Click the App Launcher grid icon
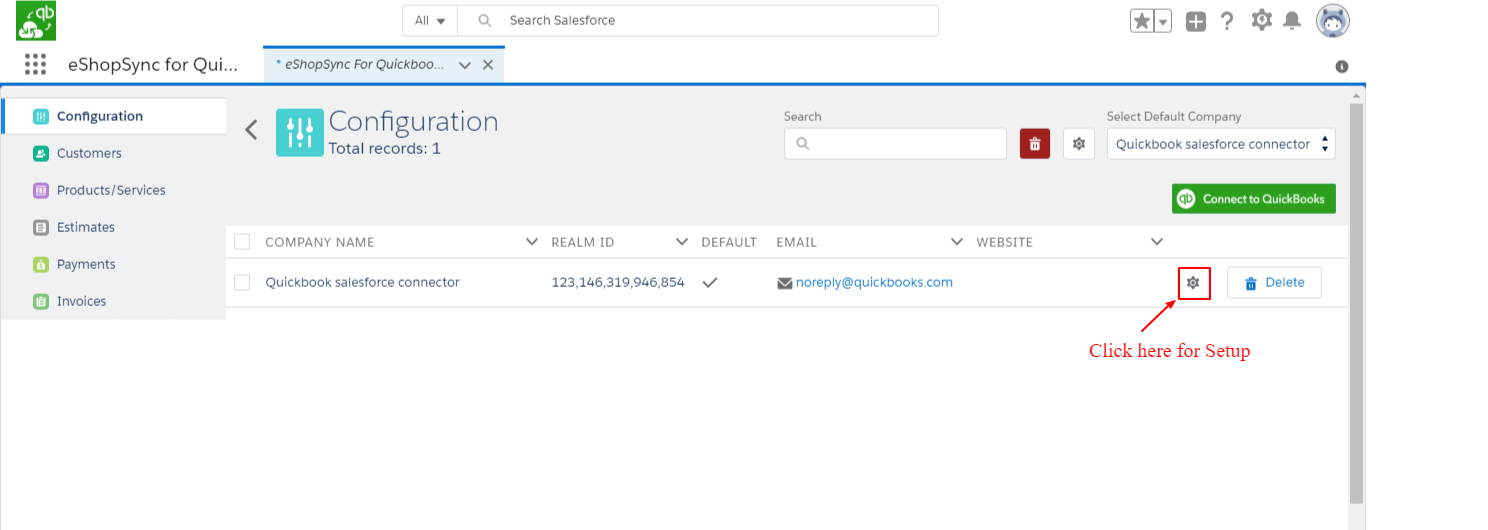The height and width of the screenshot is (530, 1488). click(35, 65)
